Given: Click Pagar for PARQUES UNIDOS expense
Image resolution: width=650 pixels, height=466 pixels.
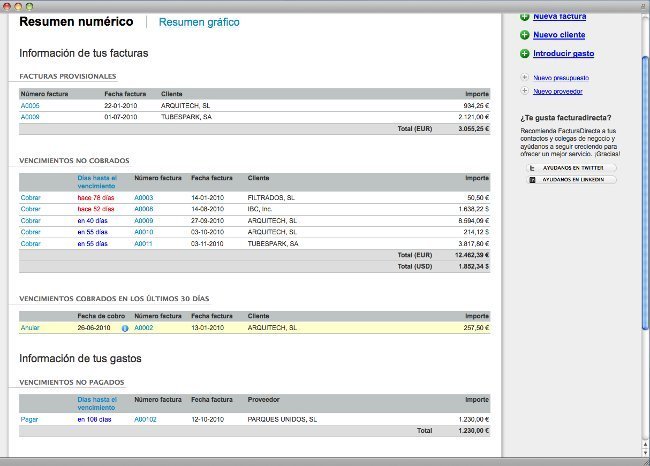Looking at the screenshot, I should point(29,419).
